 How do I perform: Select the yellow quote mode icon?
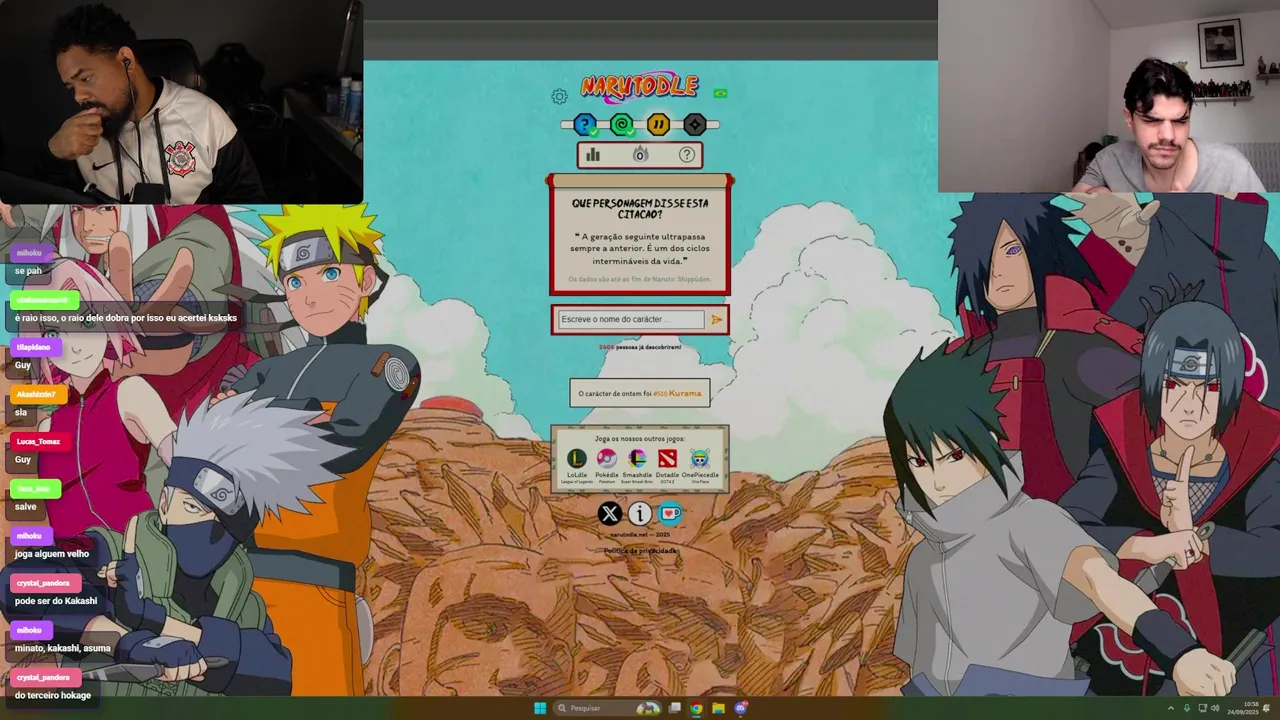point(658,125)
